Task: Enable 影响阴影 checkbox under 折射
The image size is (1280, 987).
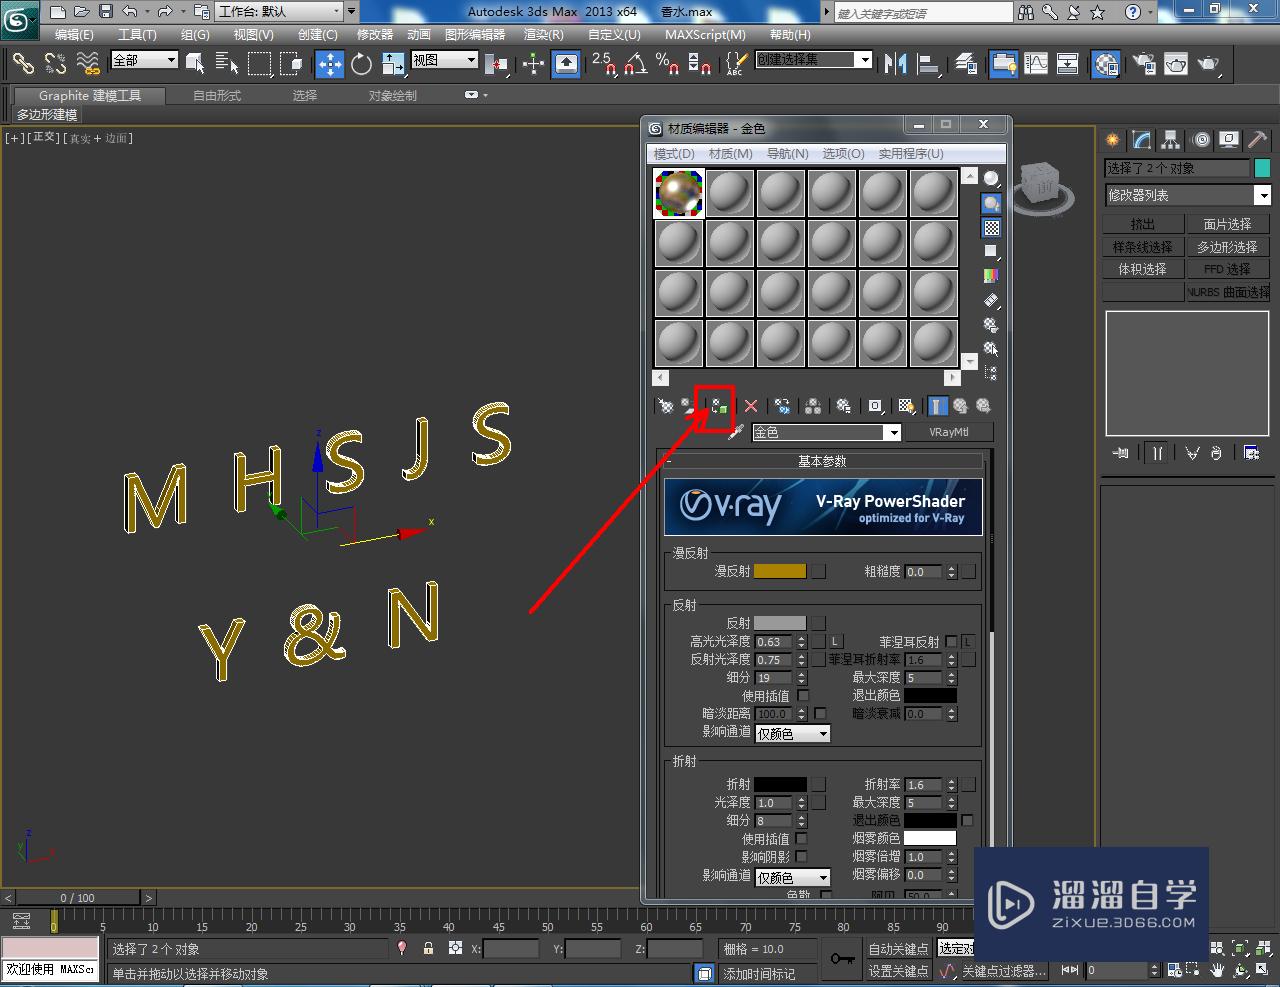Action: point(802,857)
